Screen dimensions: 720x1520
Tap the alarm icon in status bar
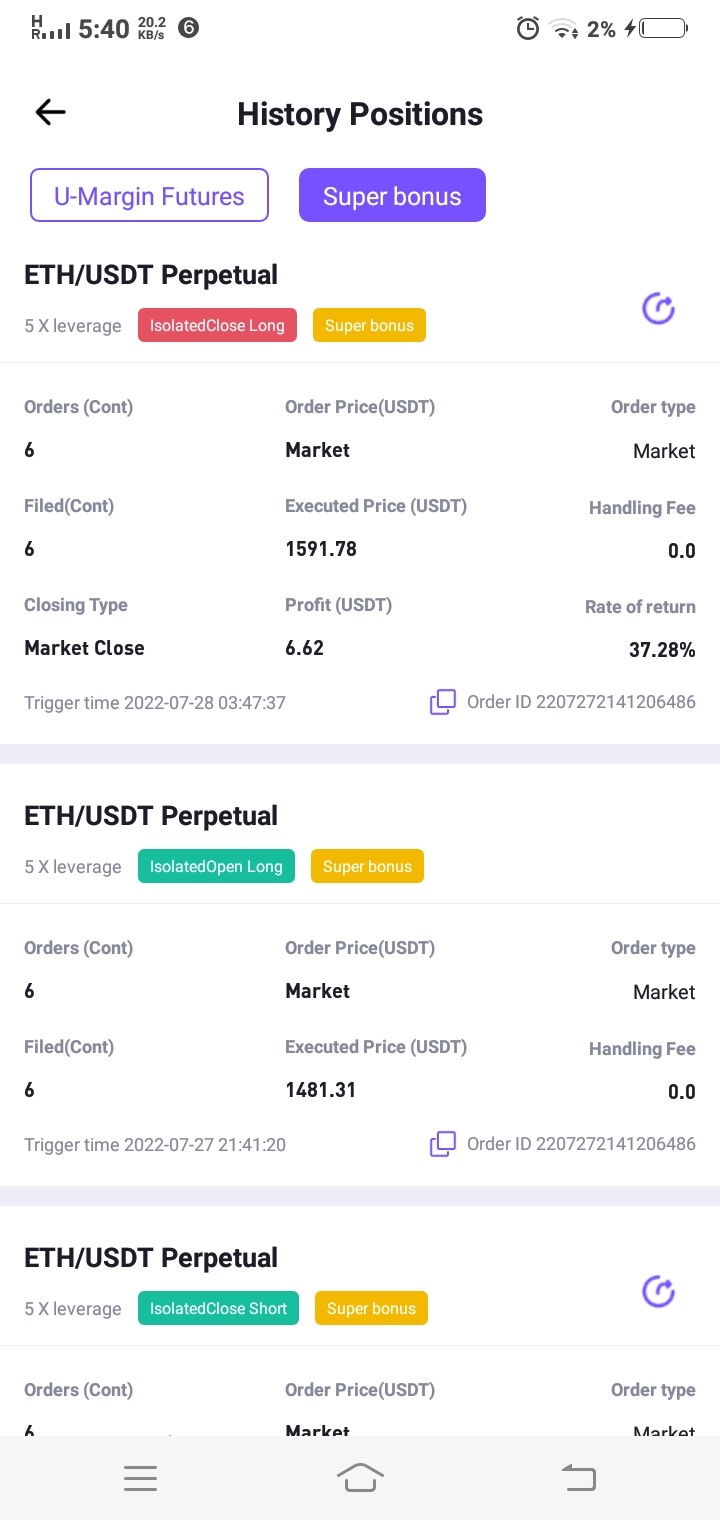[527, 29]
